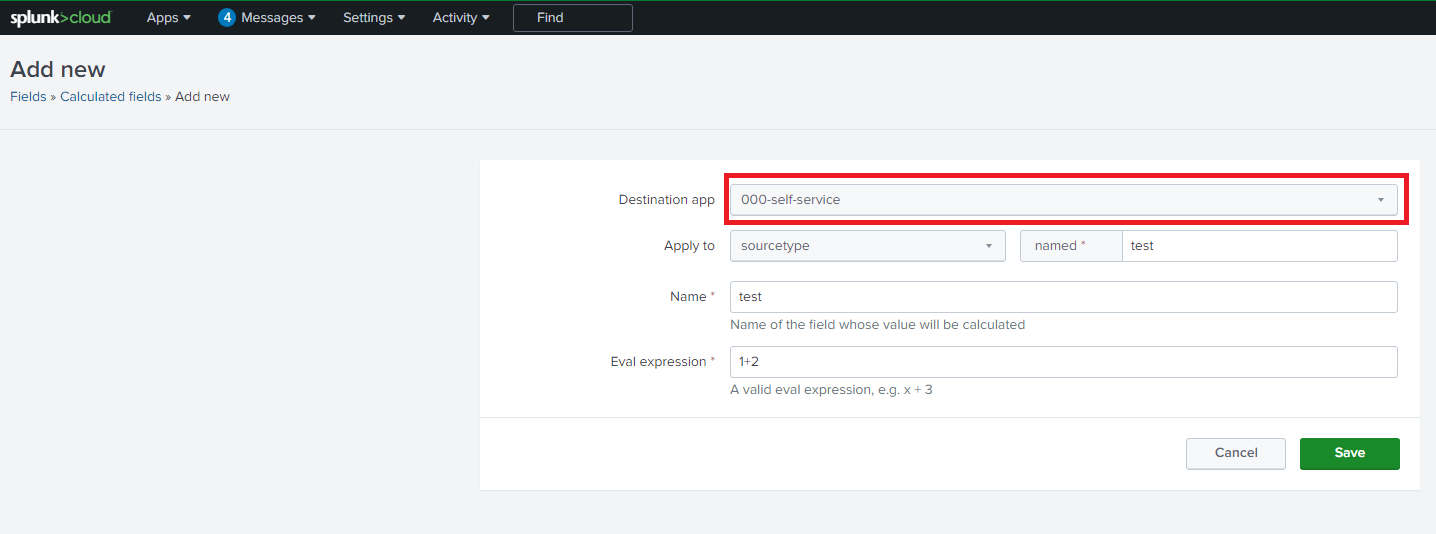Click the 'Apply to' label
The image size is (1436, 534).
click(690, 246)
